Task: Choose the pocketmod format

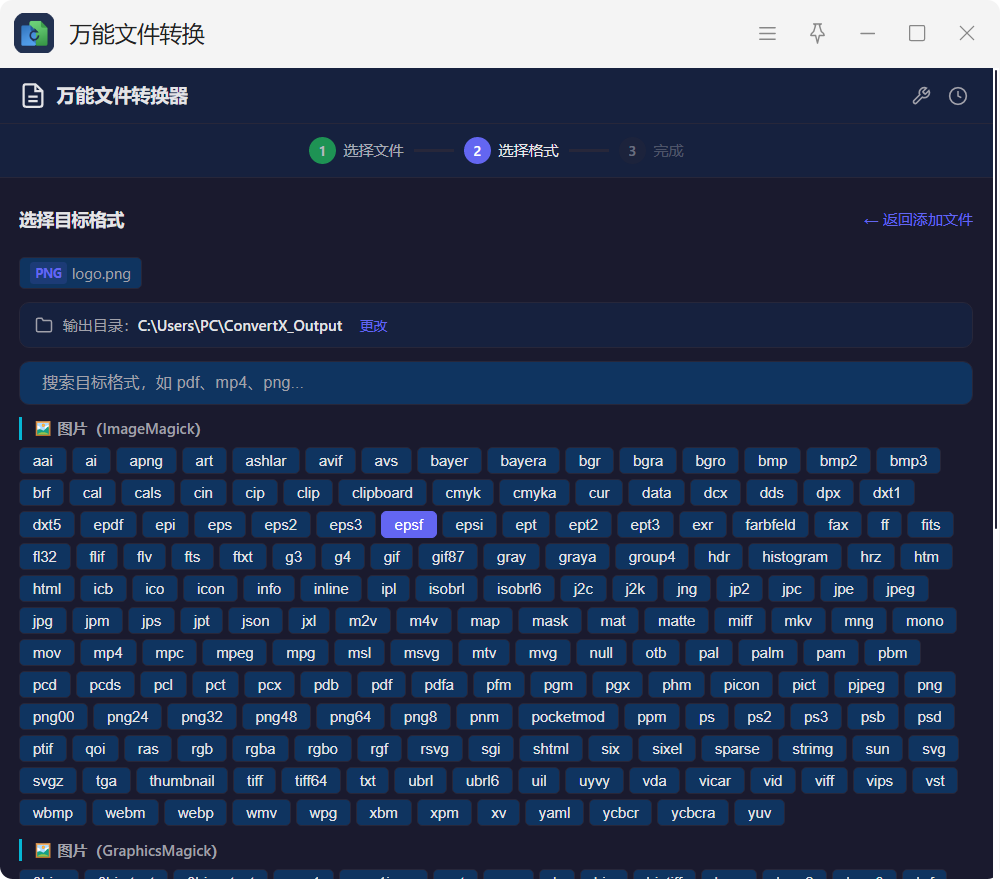Action: (568, 717)
